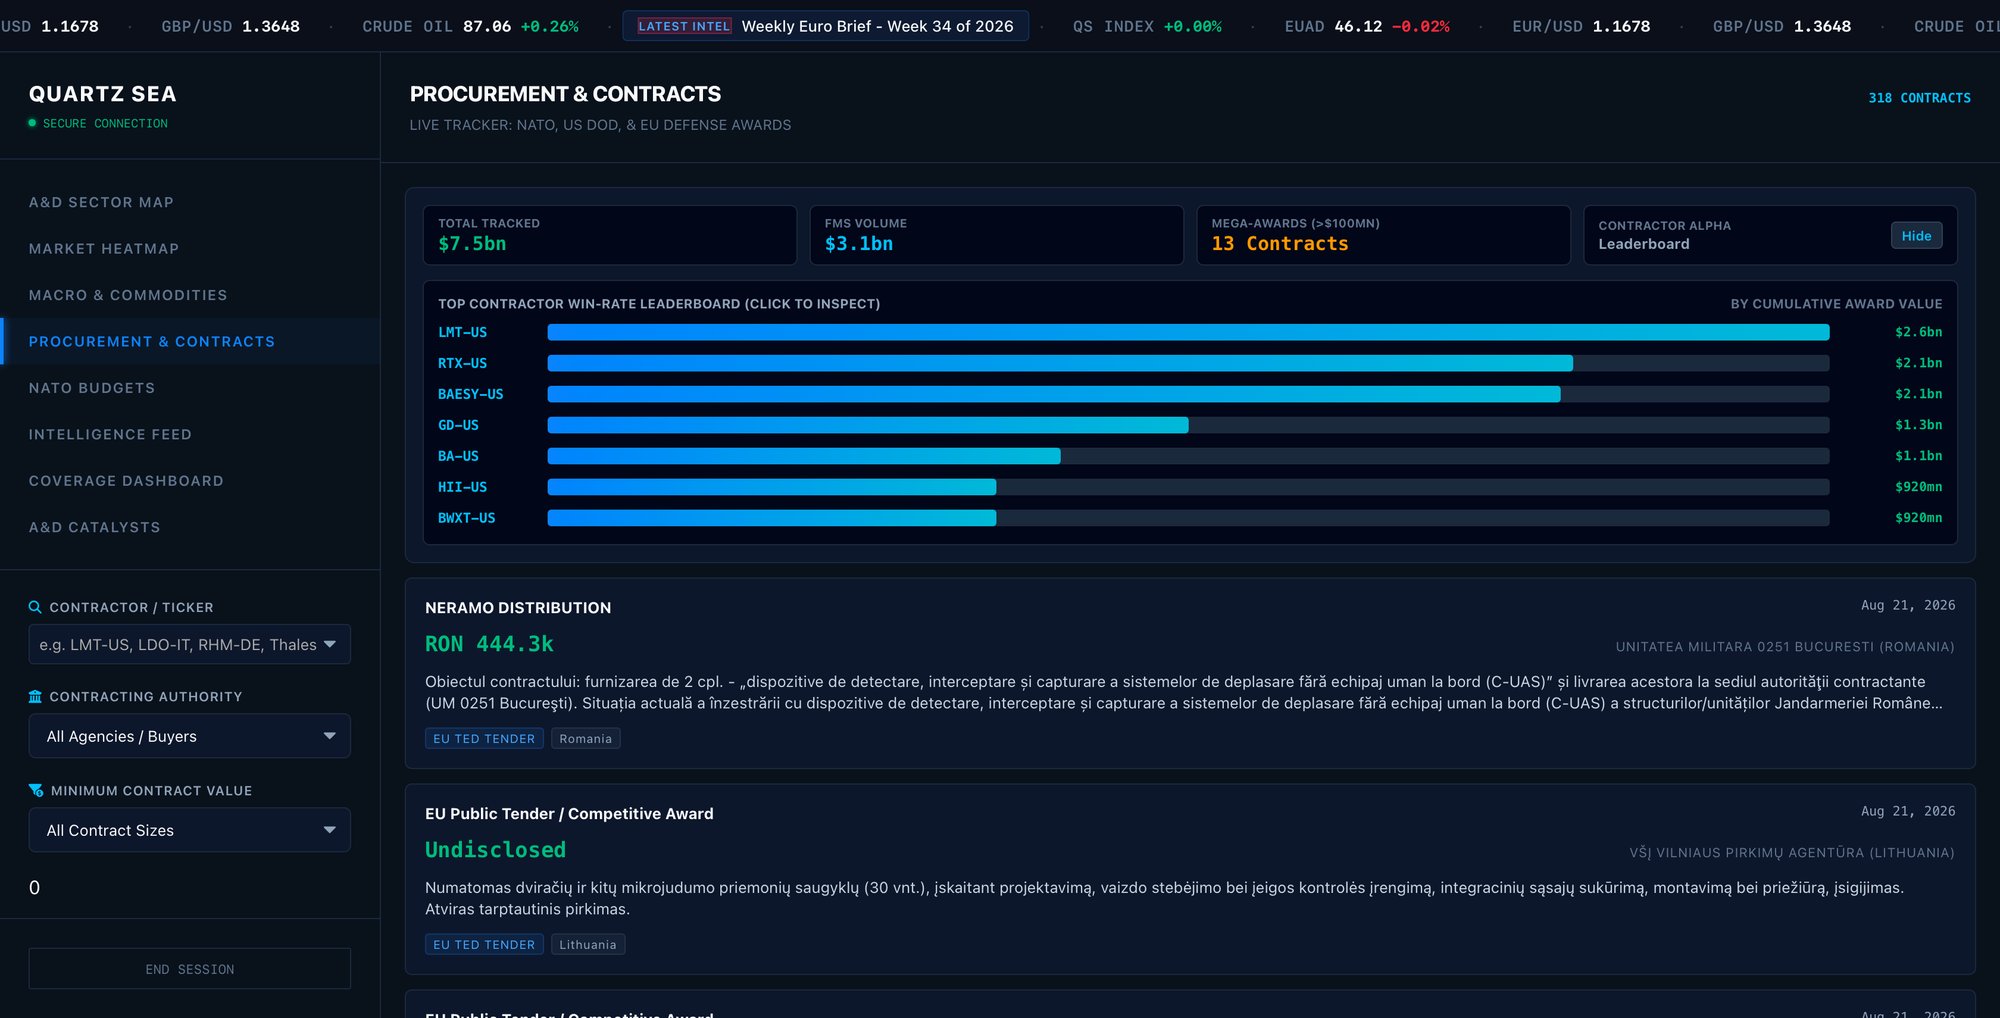Click the search icon beside Contractor / Ticker
Image resolution: width=2000 pixels, height=1018 pixels.
tap(35, 607)
